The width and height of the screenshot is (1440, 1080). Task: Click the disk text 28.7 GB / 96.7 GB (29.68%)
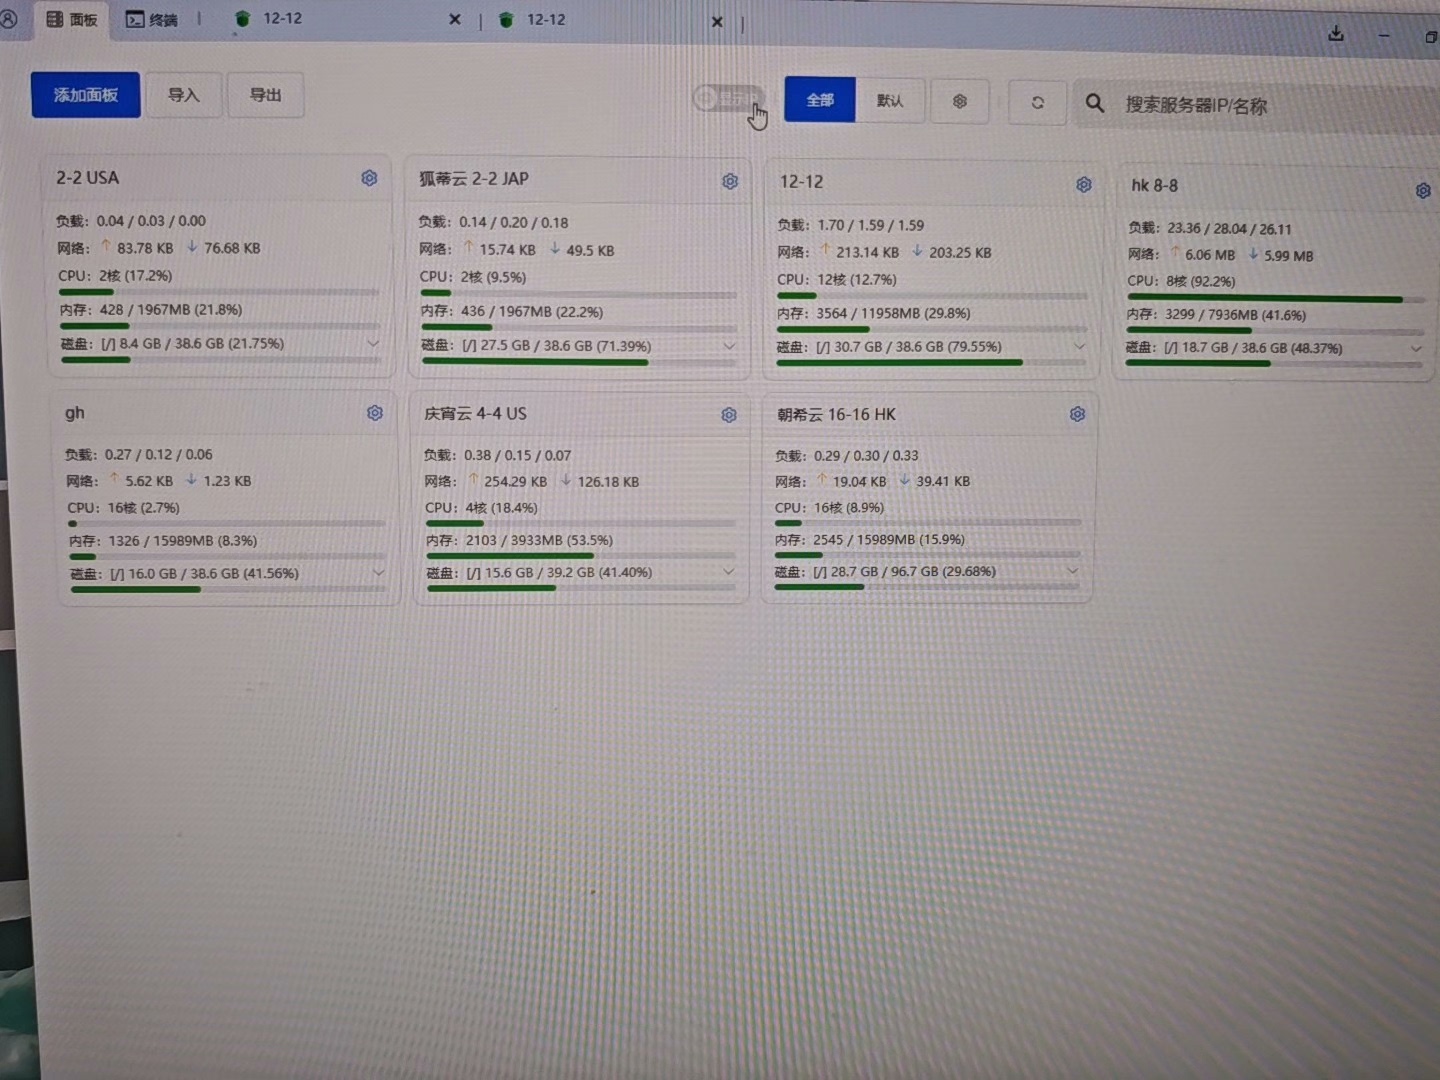coord(913,571)
